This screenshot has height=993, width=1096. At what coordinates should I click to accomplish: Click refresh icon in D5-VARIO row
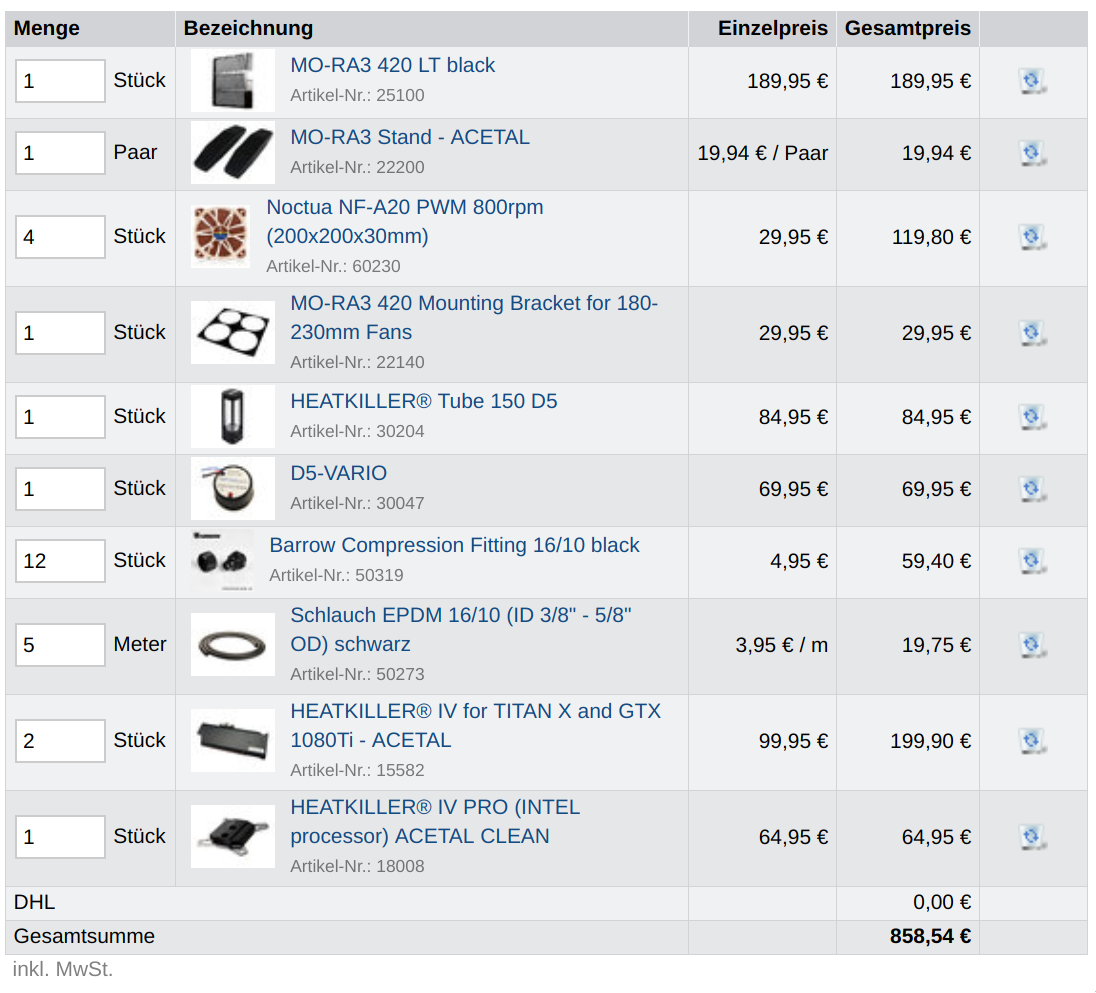click(1032, 489)
